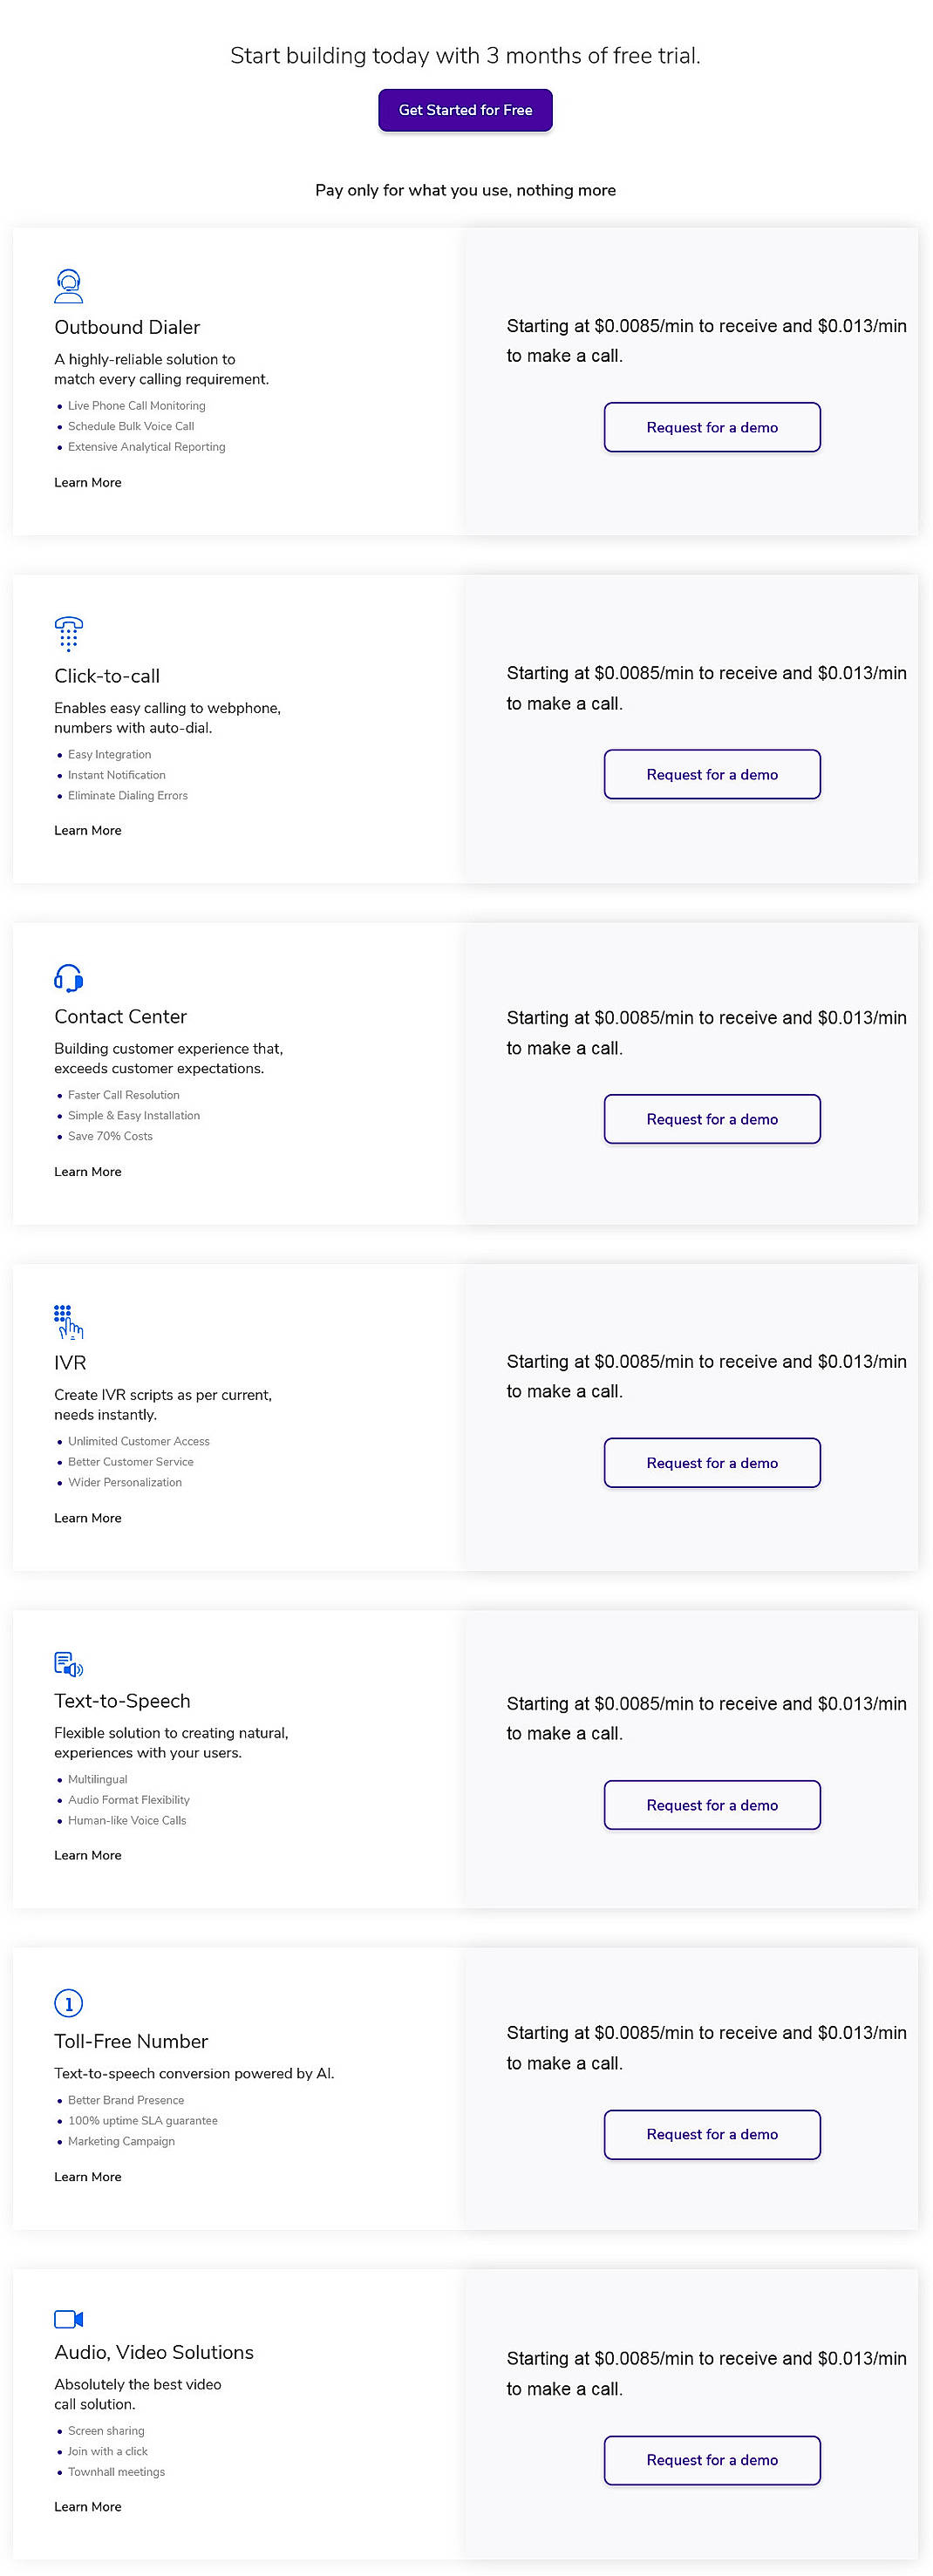Click the Human-like Voice Calls bullet
This screenshot has height=2576, width=933.
(x=126, y=1821)
